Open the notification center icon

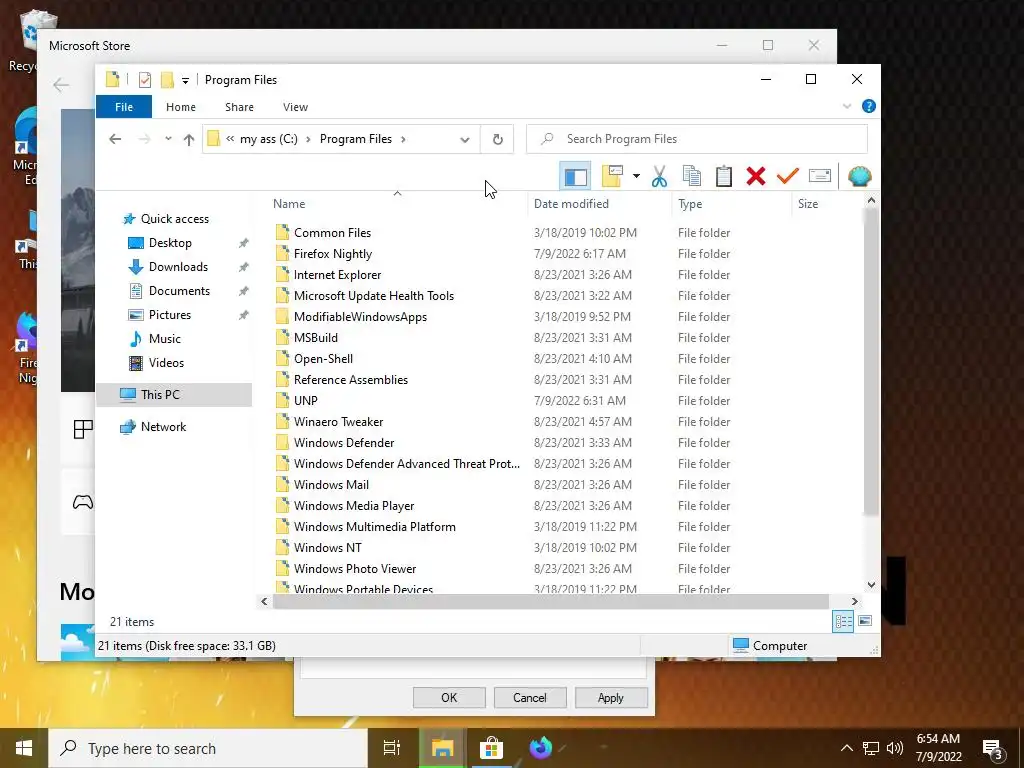(x=993, y=750)
